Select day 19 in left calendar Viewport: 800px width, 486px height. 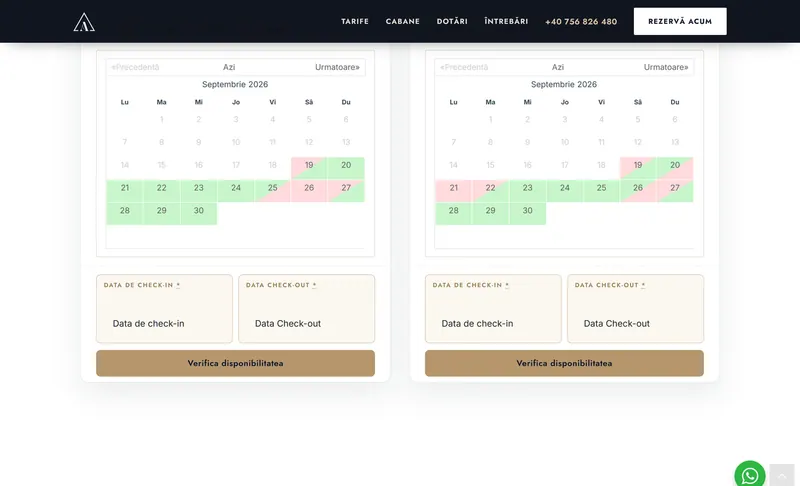(309, 168)
